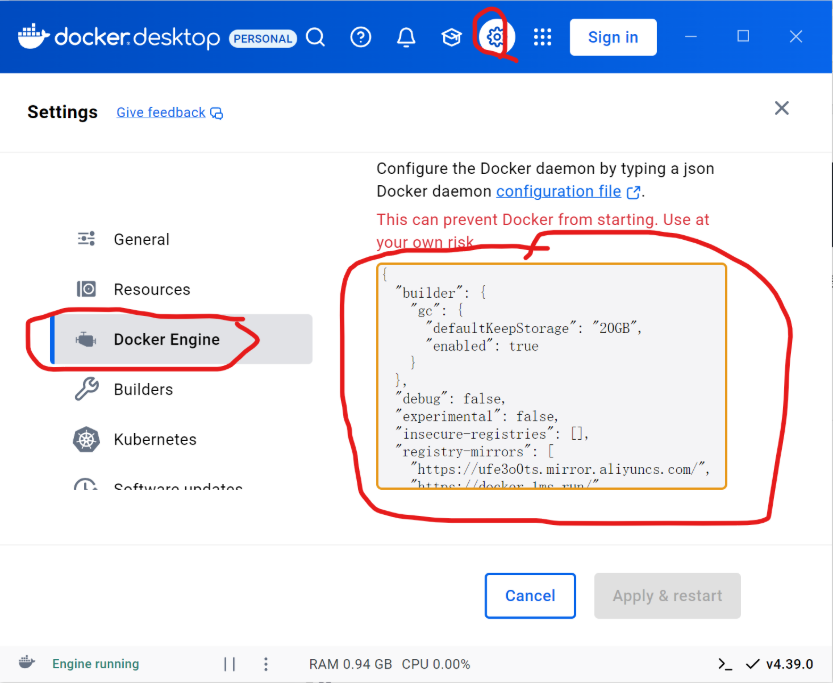Pause the Docker engine

(229, 663)
